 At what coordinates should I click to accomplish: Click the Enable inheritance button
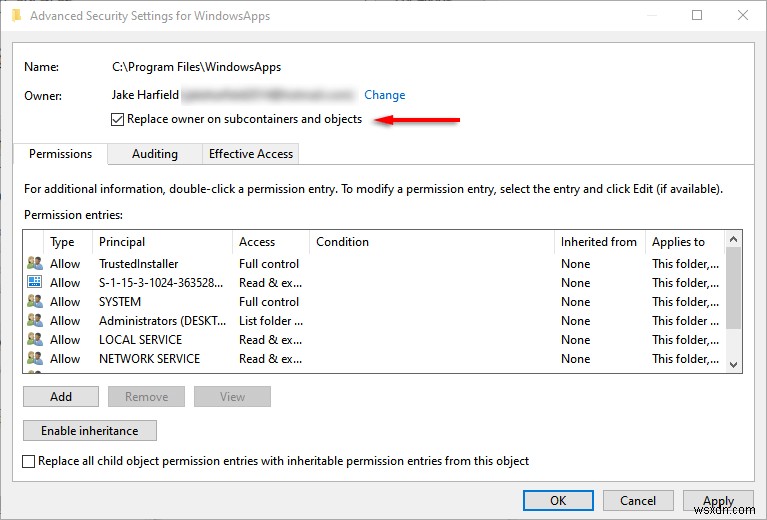[90, 430]
